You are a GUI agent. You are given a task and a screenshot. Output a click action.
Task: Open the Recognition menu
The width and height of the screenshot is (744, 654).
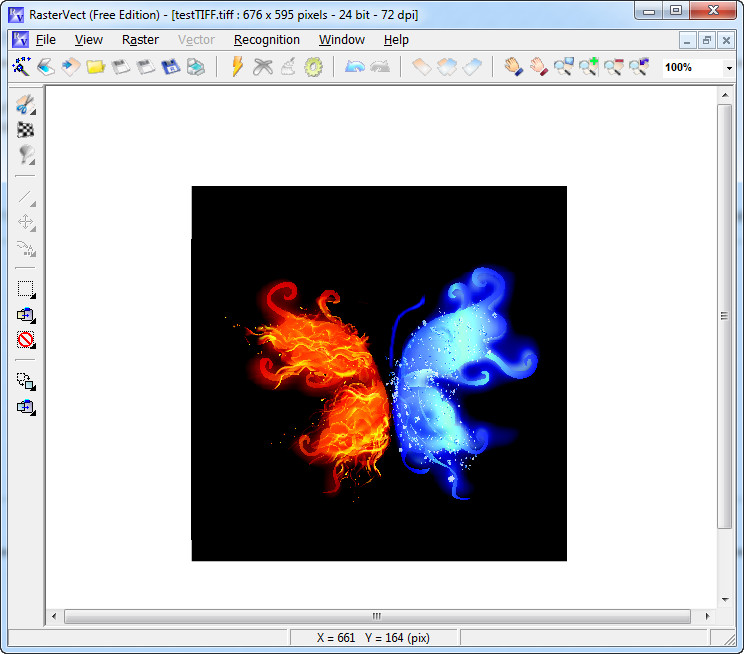coord(267,40)
